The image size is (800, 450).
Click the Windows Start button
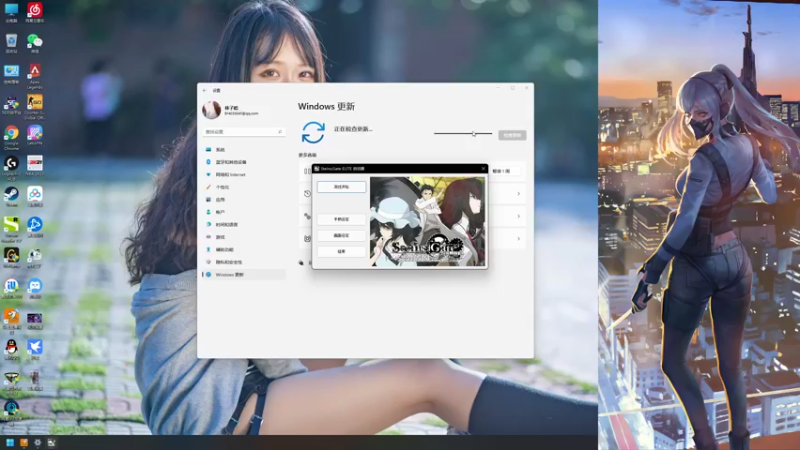point(10,442)
